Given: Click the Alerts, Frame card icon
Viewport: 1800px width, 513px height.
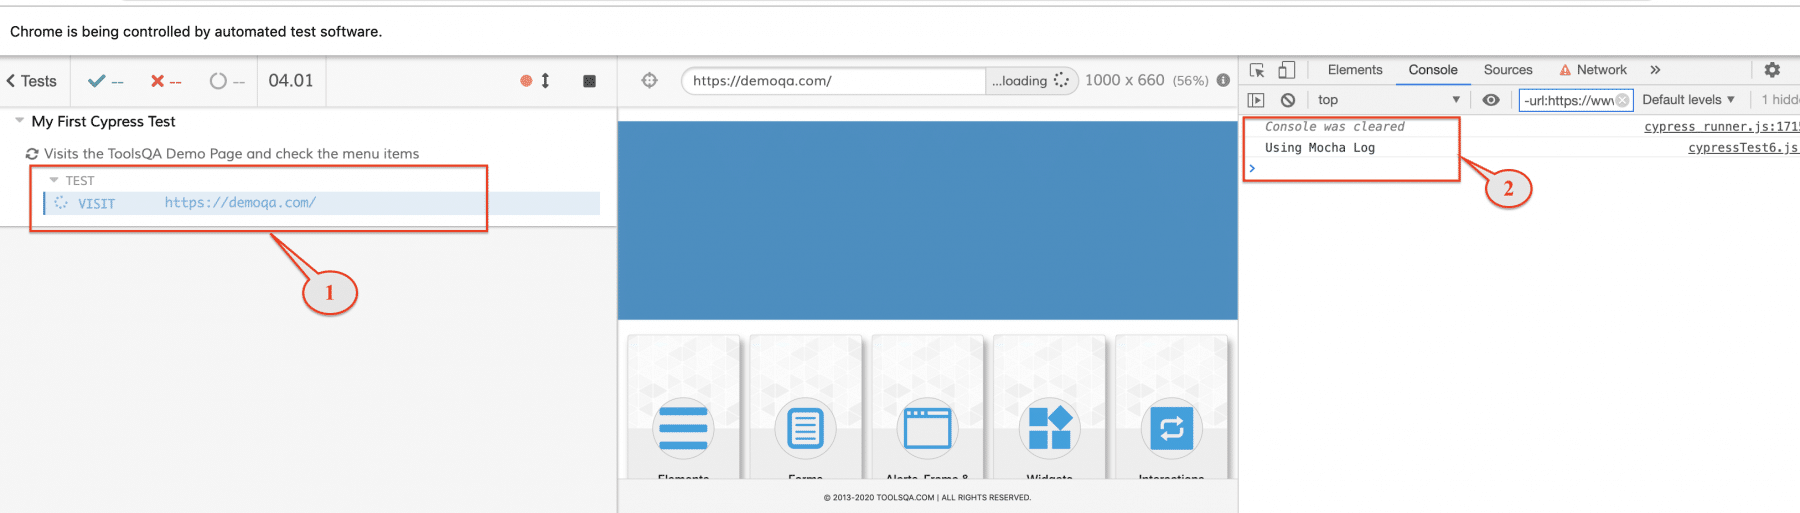Looking at the screenshot, I should point(927,428).
